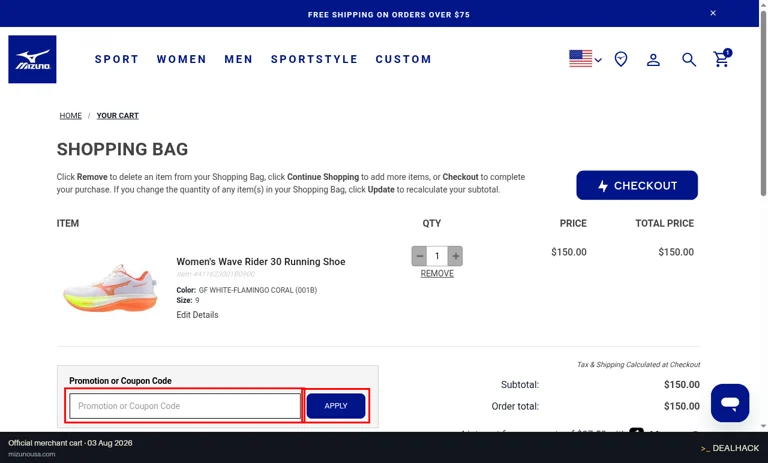This screenshot has width=768, height=463.
Task: Click the free shipping banner text
Action: point(388,15)
